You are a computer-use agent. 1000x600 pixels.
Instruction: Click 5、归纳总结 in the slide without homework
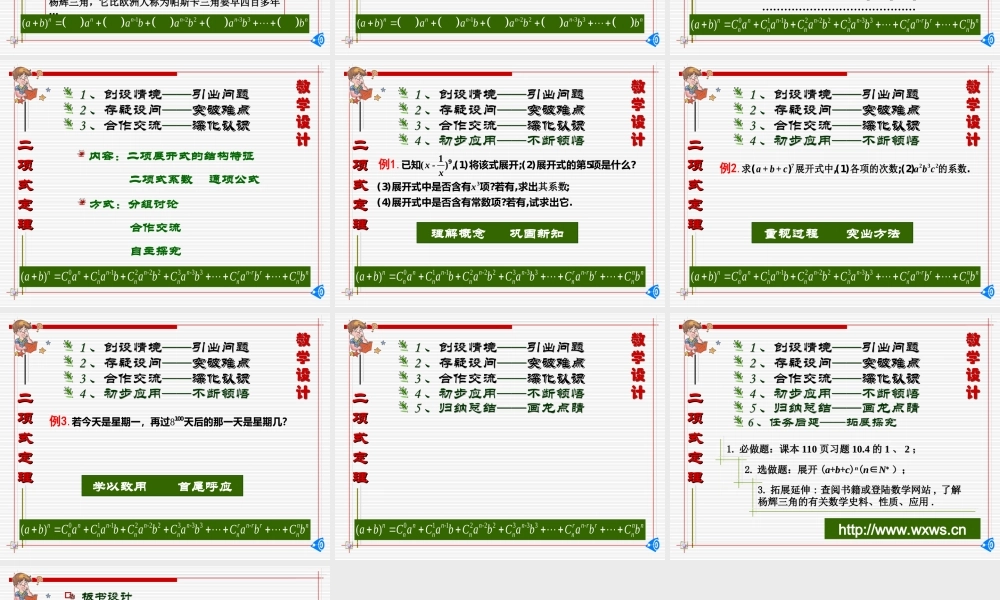click(499, 408)
